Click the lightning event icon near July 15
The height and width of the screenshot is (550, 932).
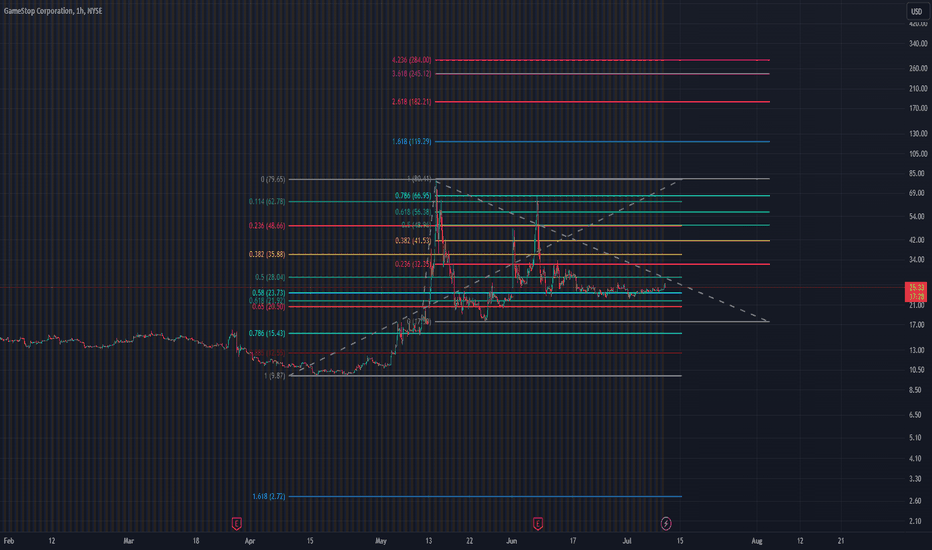tap(666, 523)
